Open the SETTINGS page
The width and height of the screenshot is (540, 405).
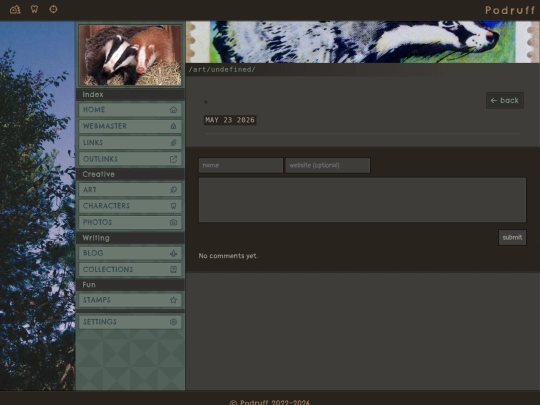click(x=130, y=322)
